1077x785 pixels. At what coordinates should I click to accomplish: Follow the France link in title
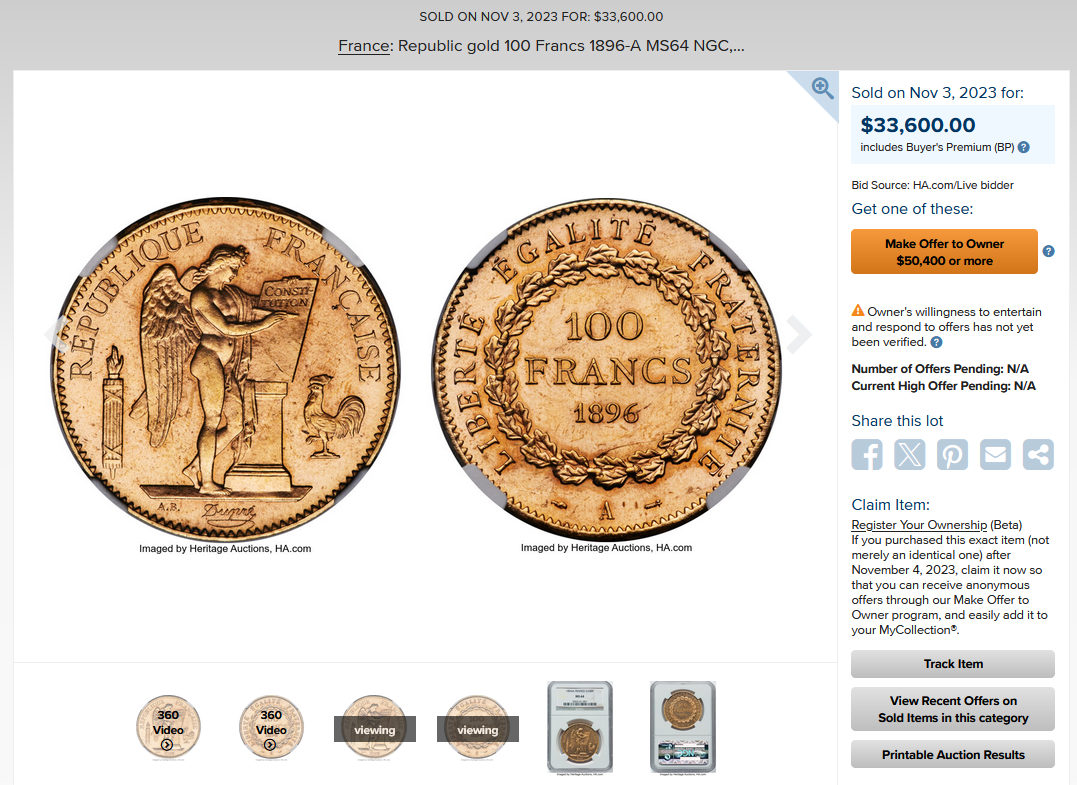pos(364,46)
